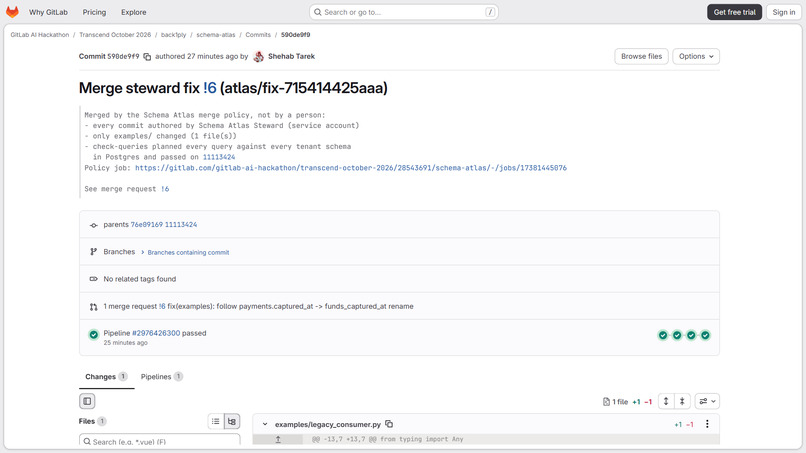Image resolution: width=806 pixels, height=453 pixels.
Task: Open Commits breadcrumb link
Action: click(258, 35)
